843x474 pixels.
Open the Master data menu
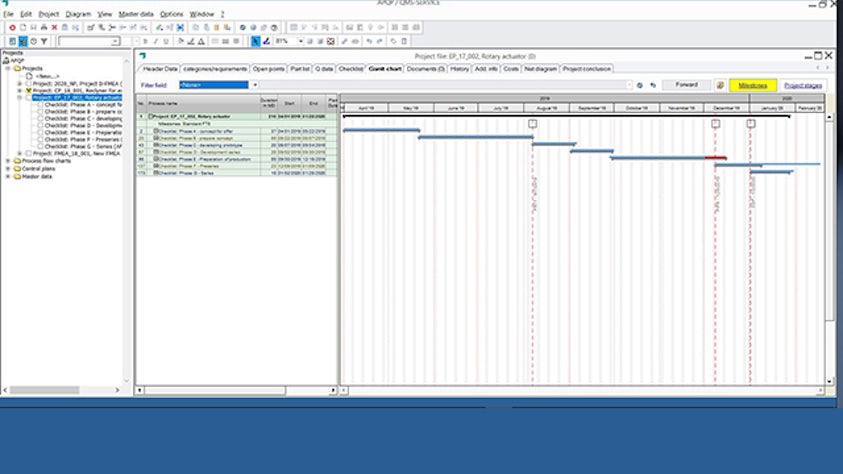pyautogui.click(x=135, y=14)
